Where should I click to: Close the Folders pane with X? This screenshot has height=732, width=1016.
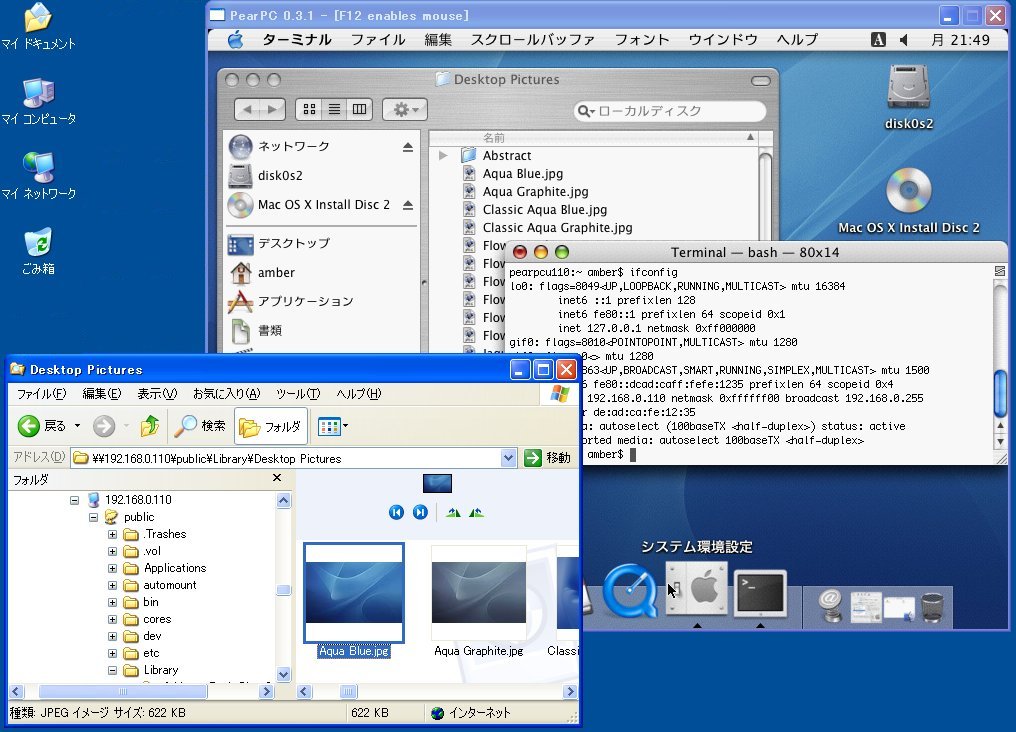point(277,478)
